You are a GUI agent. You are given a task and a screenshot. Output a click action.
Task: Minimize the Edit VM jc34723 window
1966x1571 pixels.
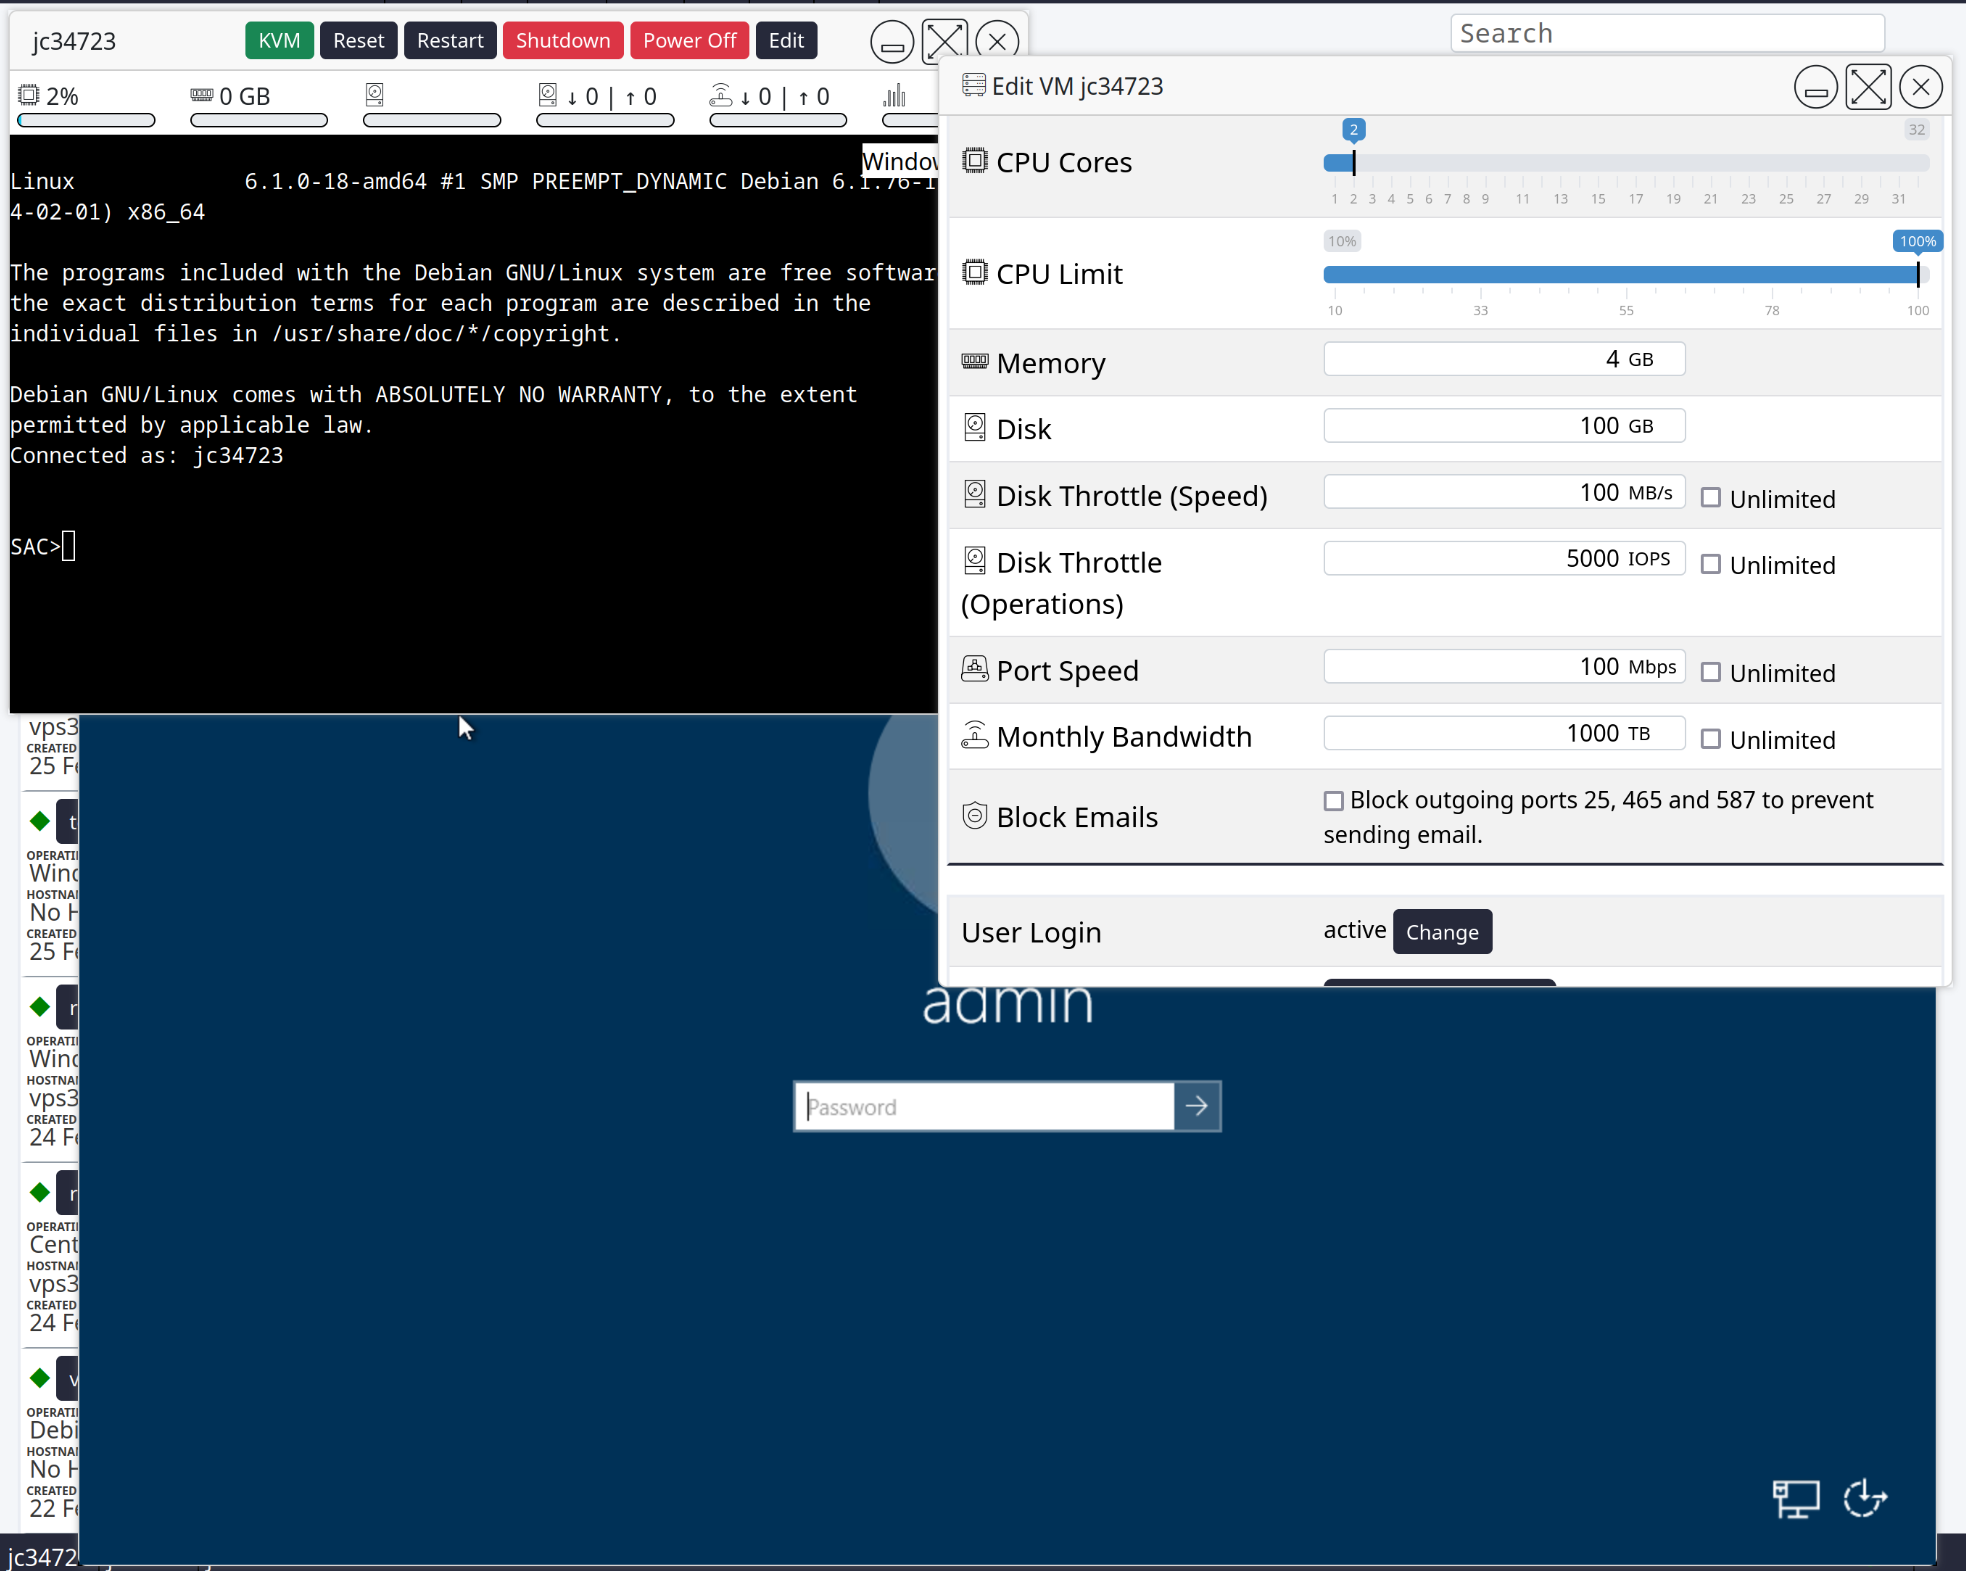(1816, 87)
